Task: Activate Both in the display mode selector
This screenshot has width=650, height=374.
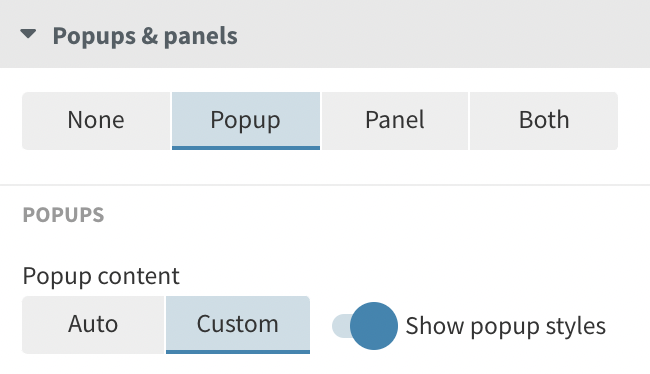Action: pyautogui.click(x=544, y=121)
